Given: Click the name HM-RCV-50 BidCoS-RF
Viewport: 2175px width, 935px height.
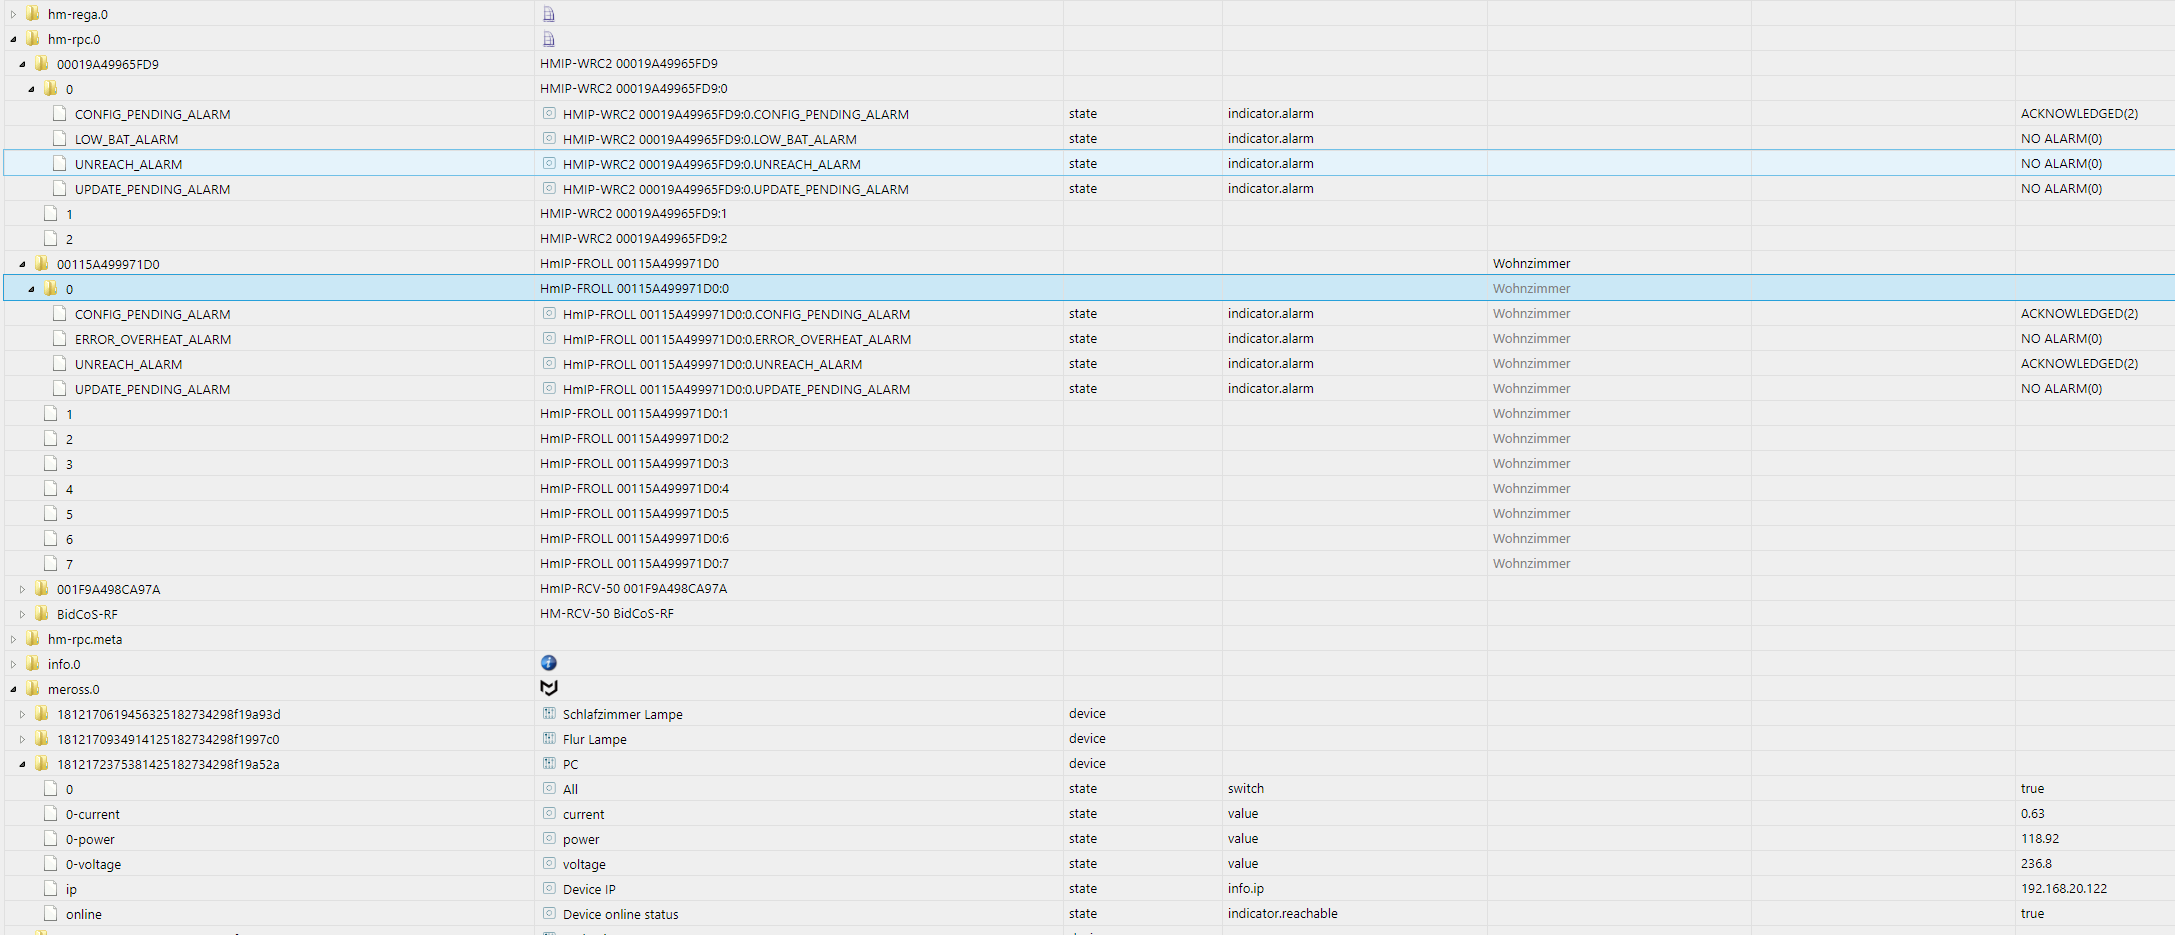Looking at the screenshot, I should [x=607, y=613].
